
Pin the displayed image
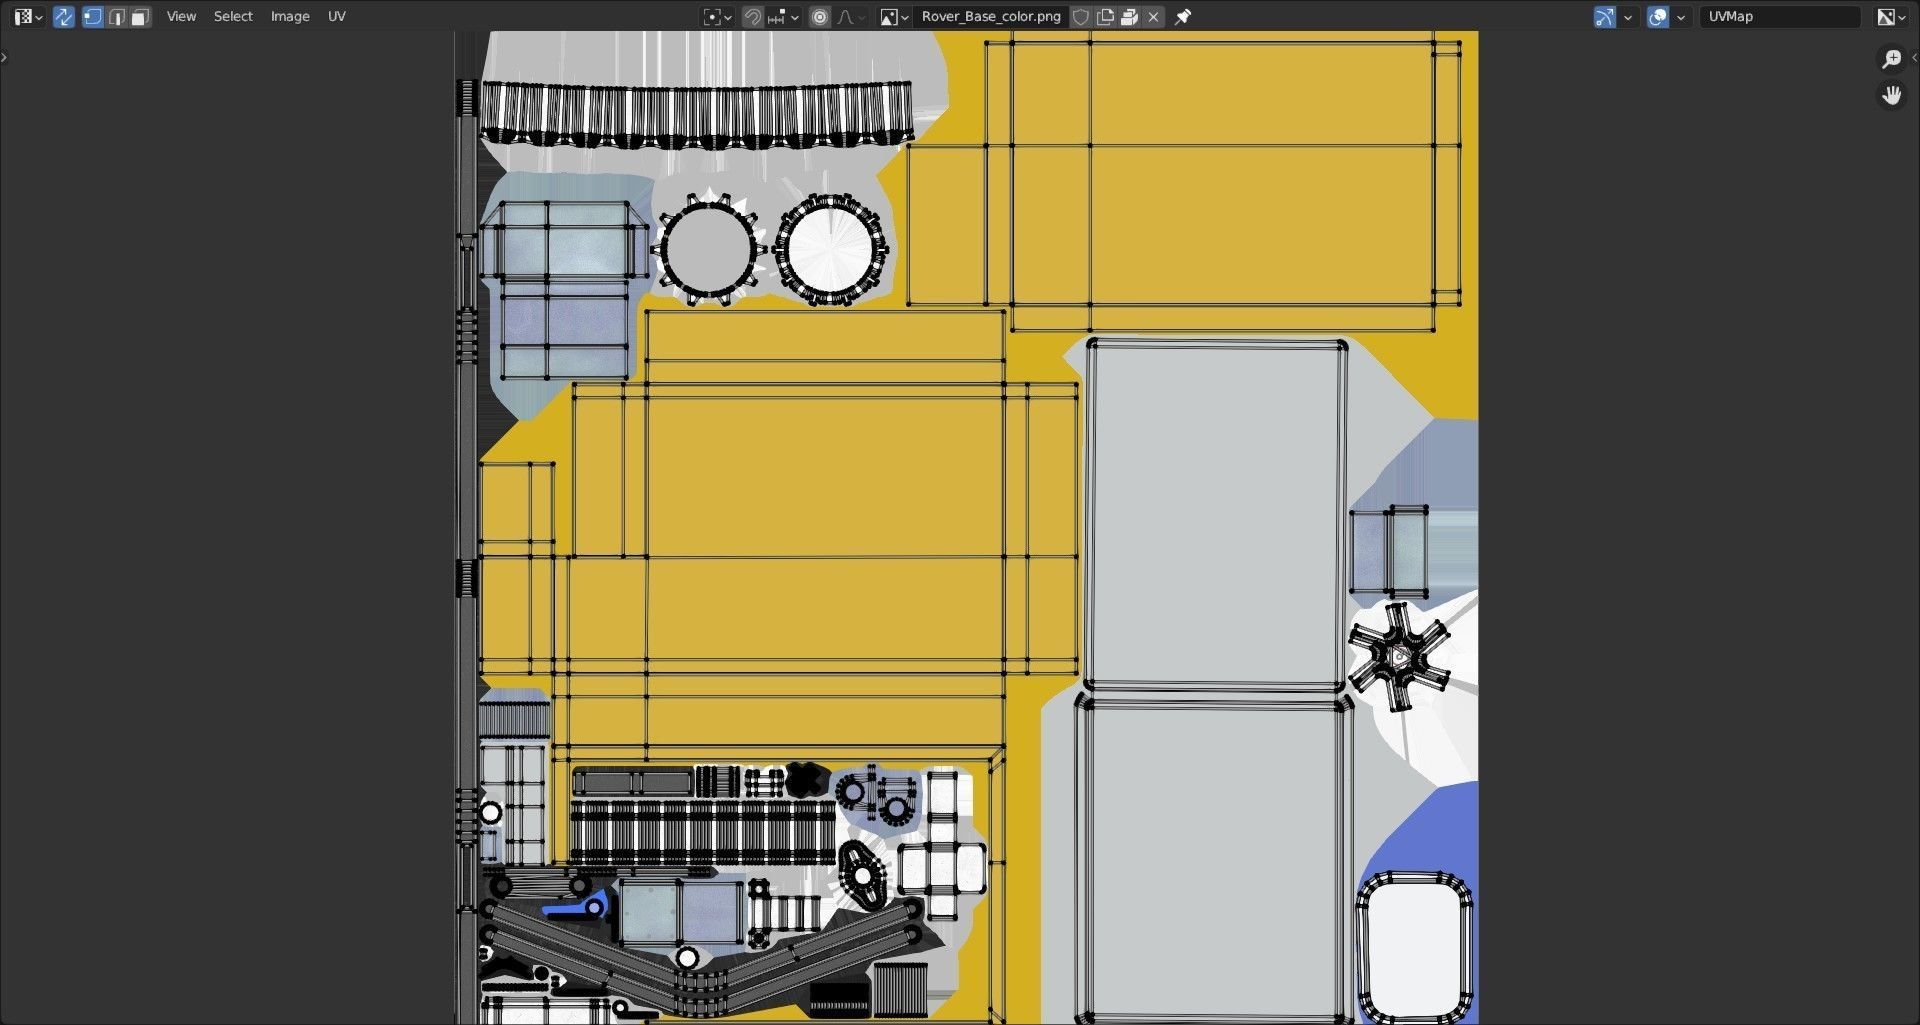(1183, 16)
